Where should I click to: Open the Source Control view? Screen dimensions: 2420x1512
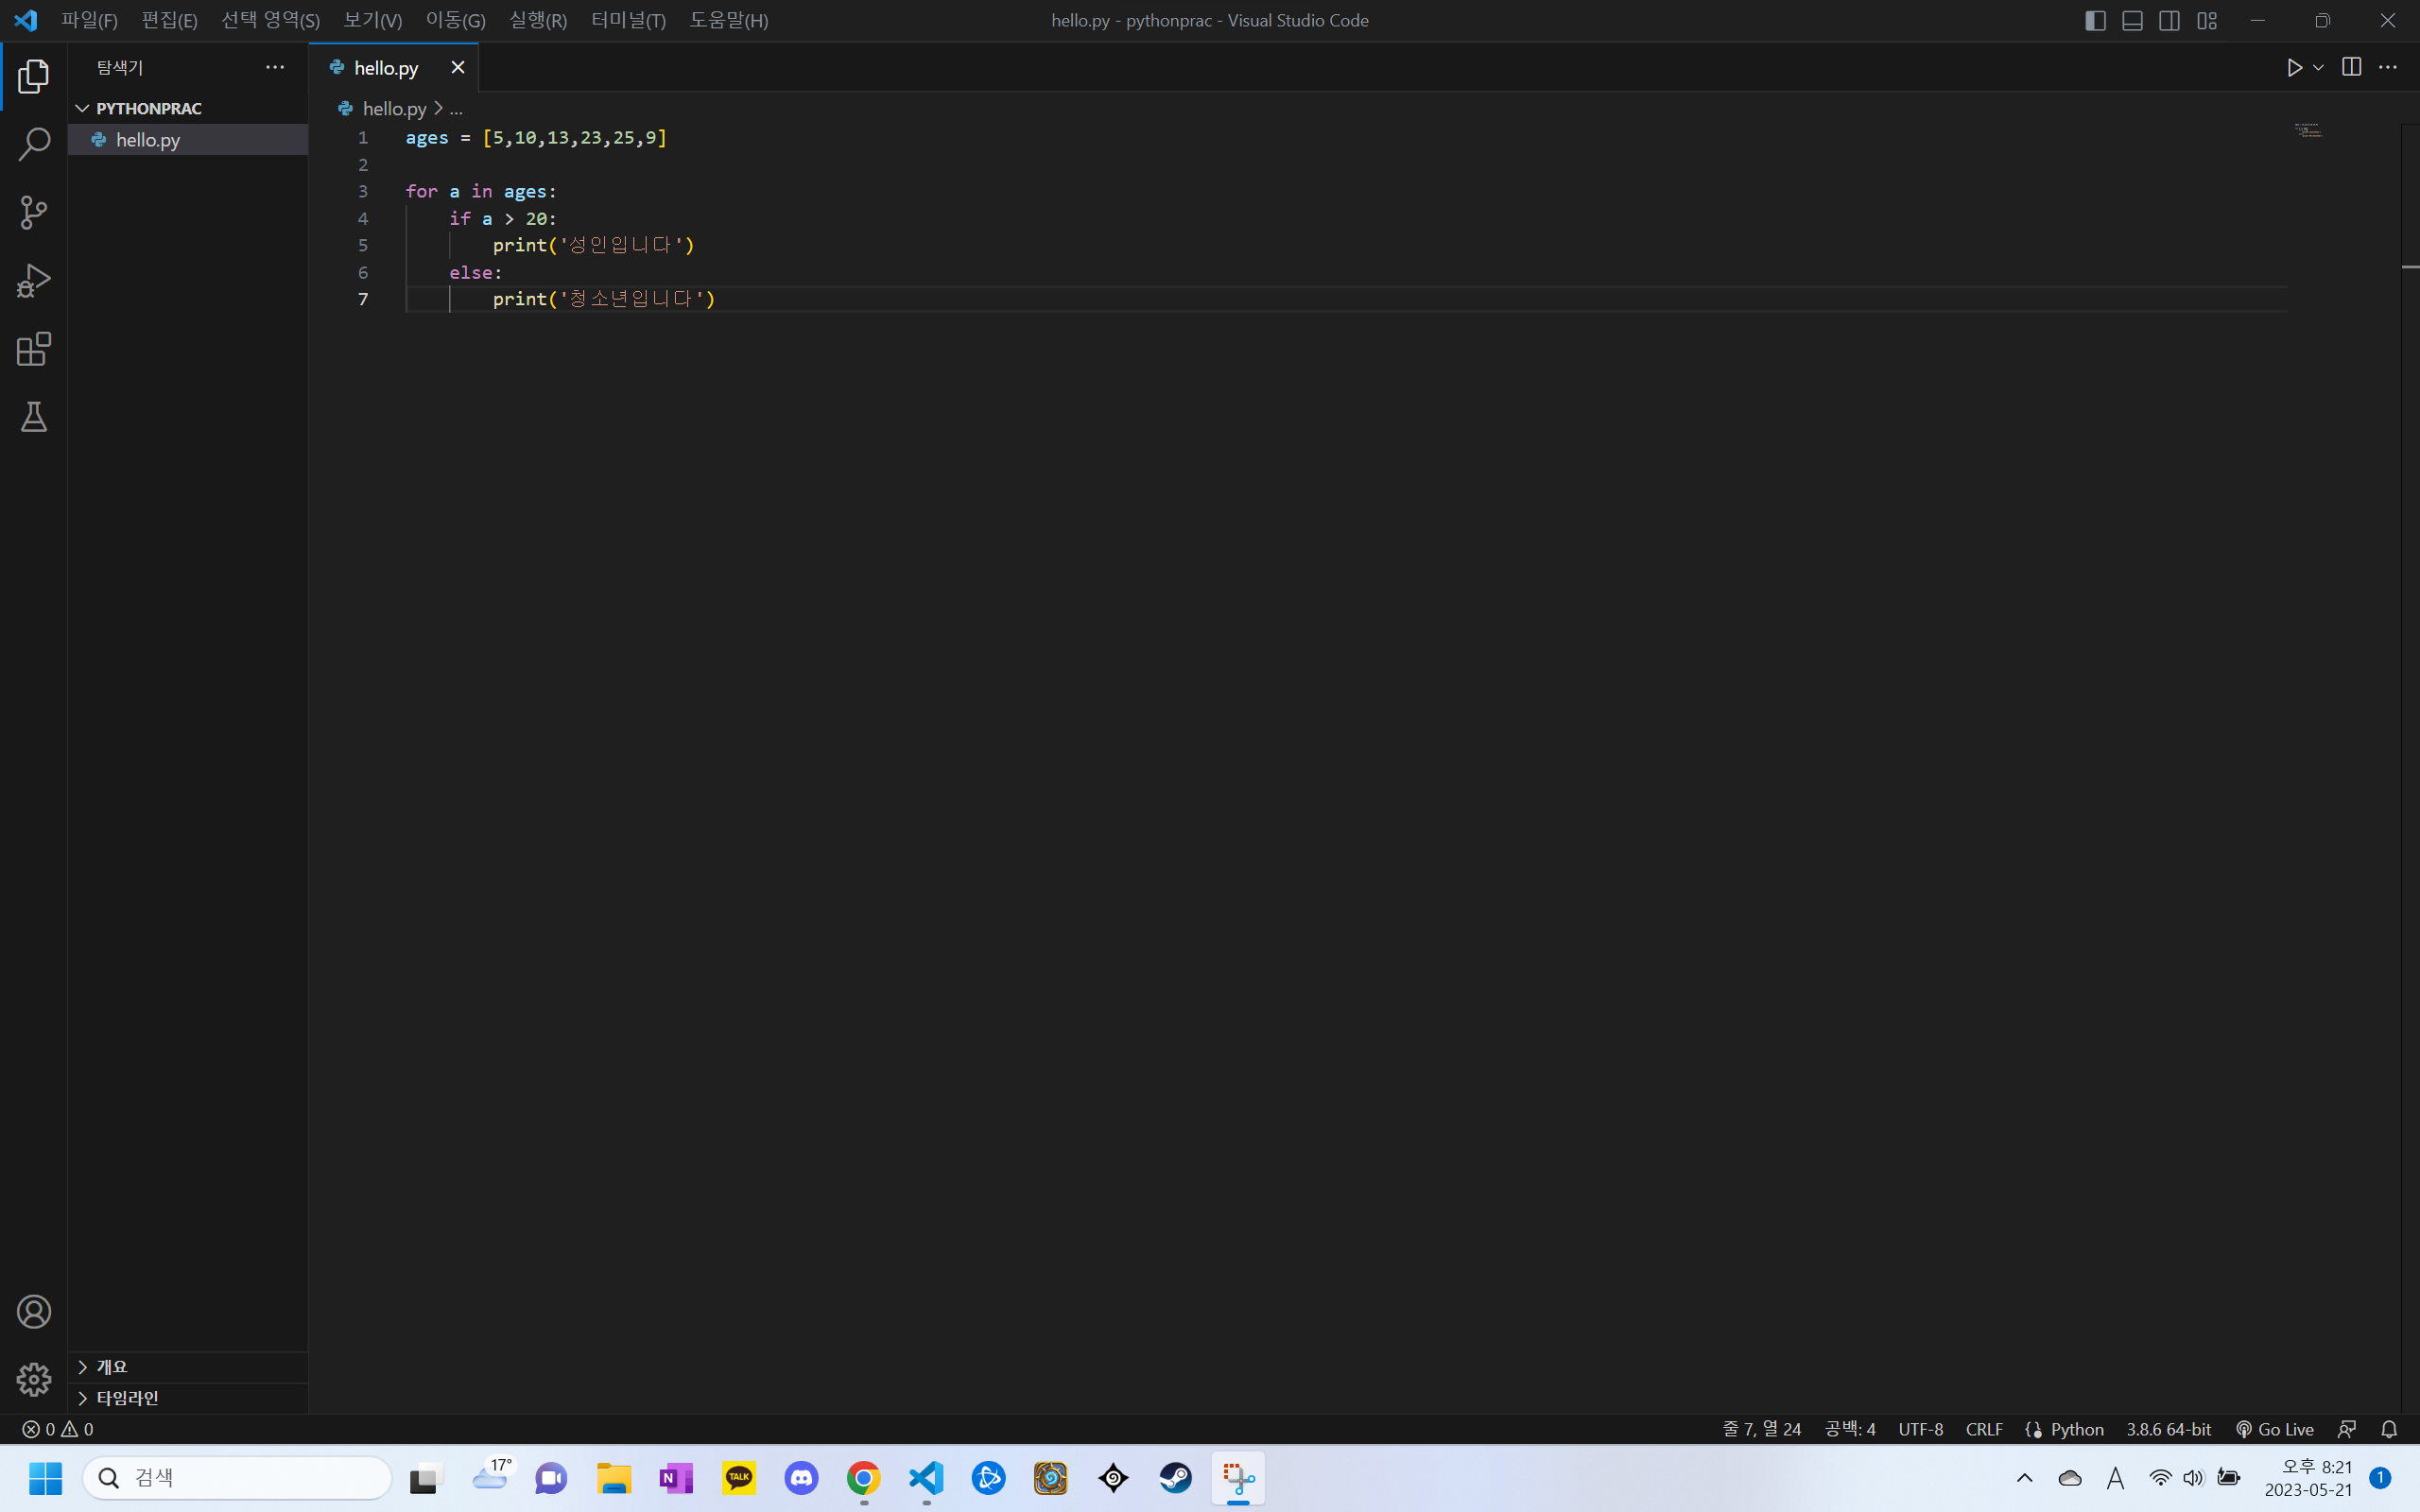click(x=34, y=212)
